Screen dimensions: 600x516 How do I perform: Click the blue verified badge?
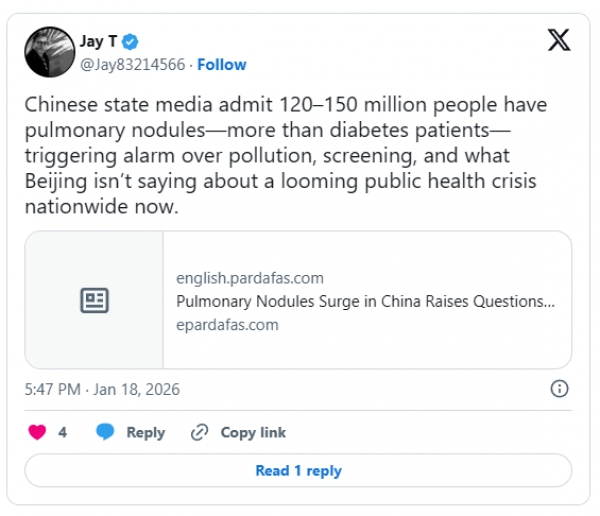click(x=131, y=42)
